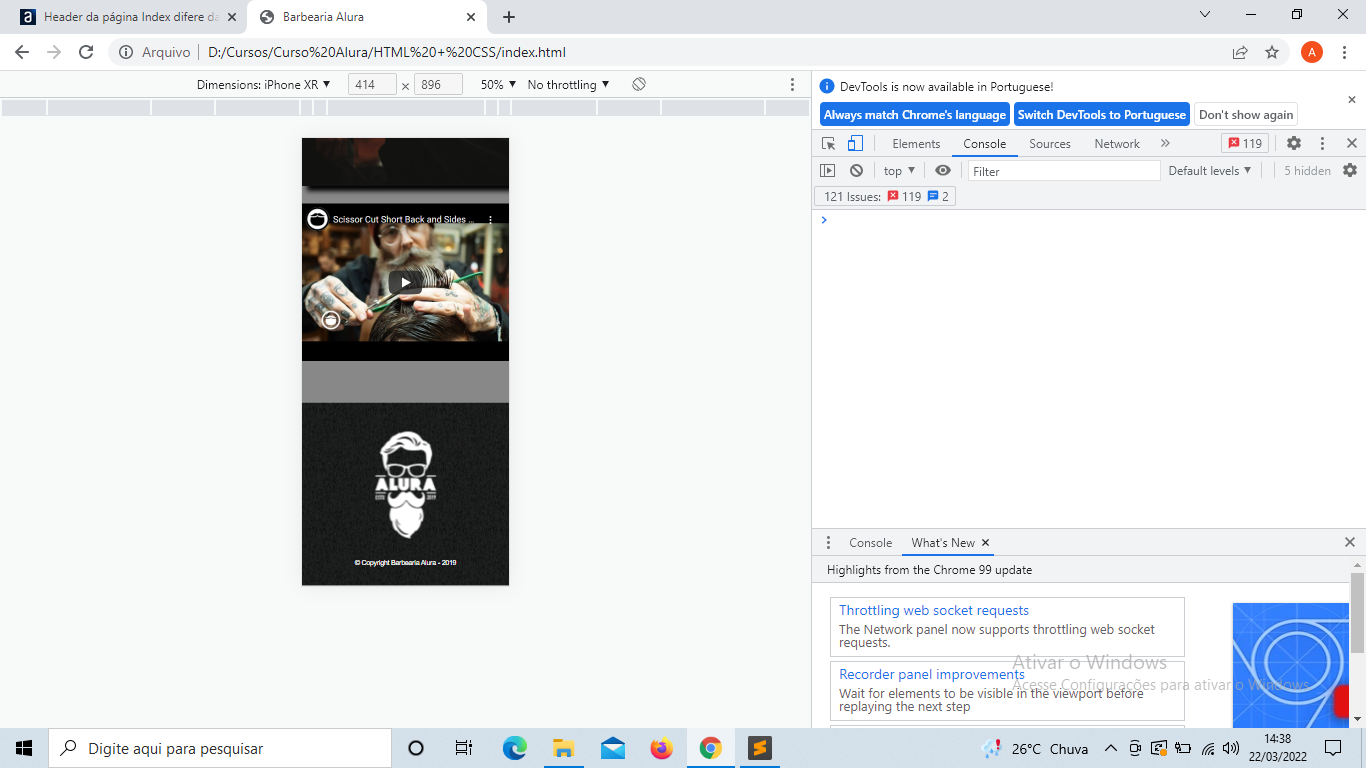Focus the console Filter field
Screen dimensions: 1366x768
[1064, 171]
